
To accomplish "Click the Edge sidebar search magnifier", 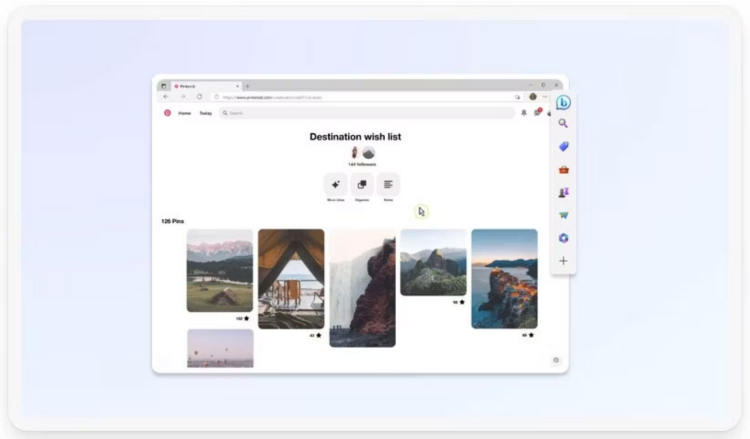I will click(563, 123).
